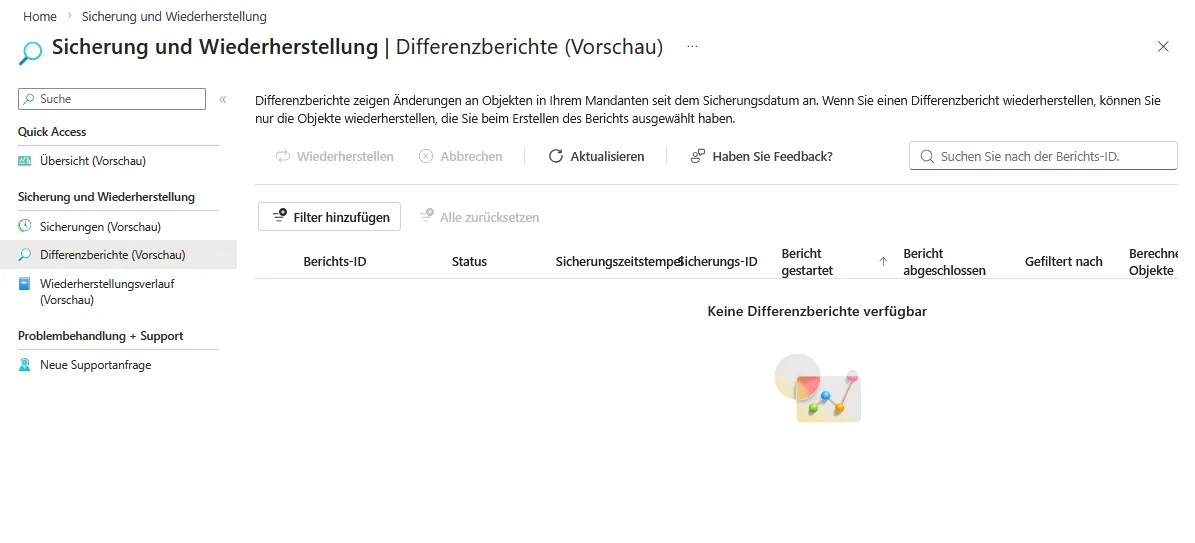Click the Sicherungen (Vorschau) clock icon
The width and height of the screenshot is (1195, 543).
(25, 227)
